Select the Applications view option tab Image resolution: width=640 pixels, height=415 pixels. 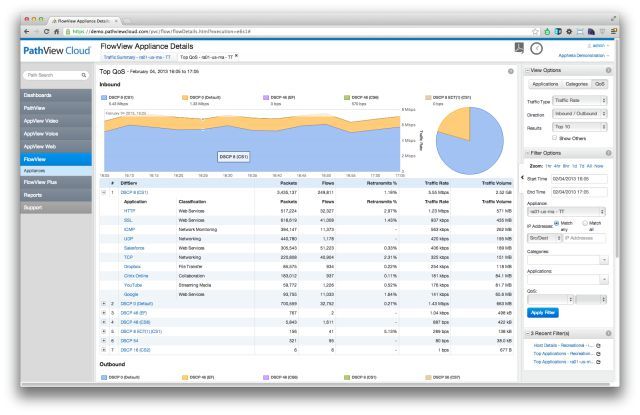click(545, 84)
